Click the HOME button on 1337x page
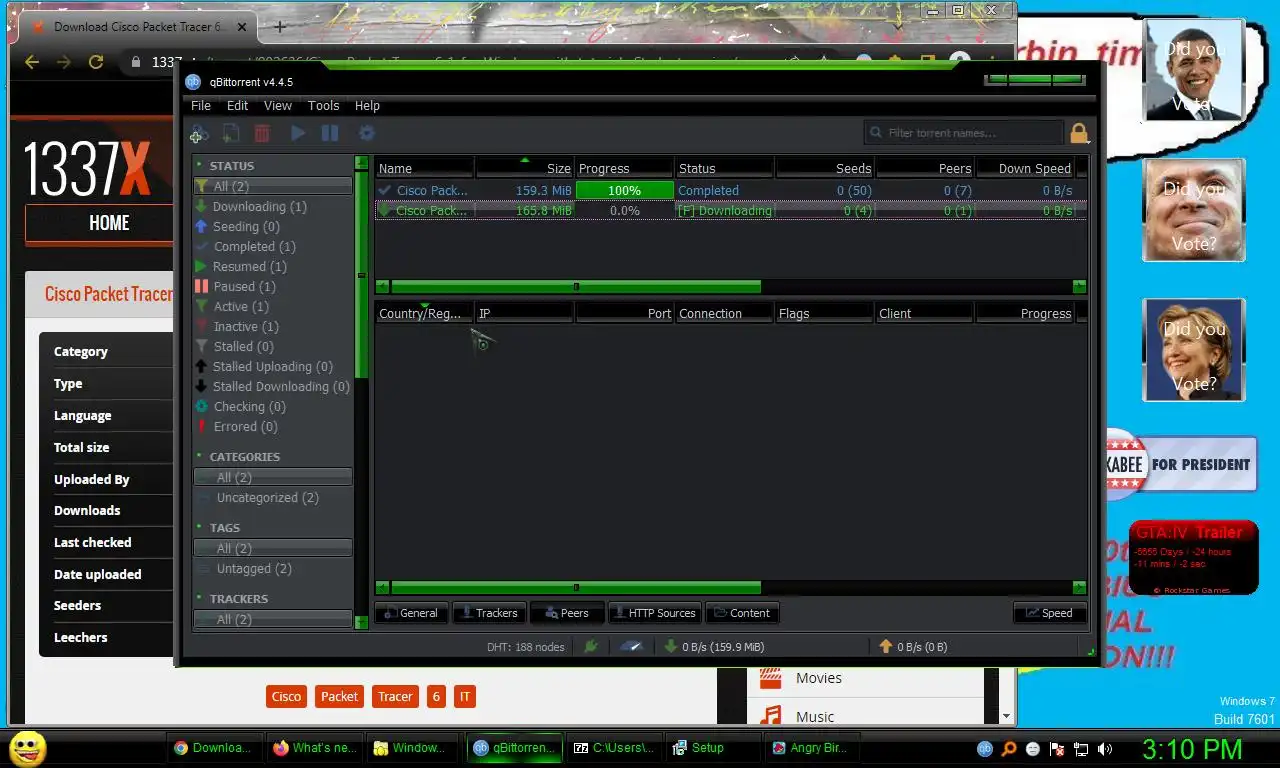1280x768 pixels. point(109,224)
